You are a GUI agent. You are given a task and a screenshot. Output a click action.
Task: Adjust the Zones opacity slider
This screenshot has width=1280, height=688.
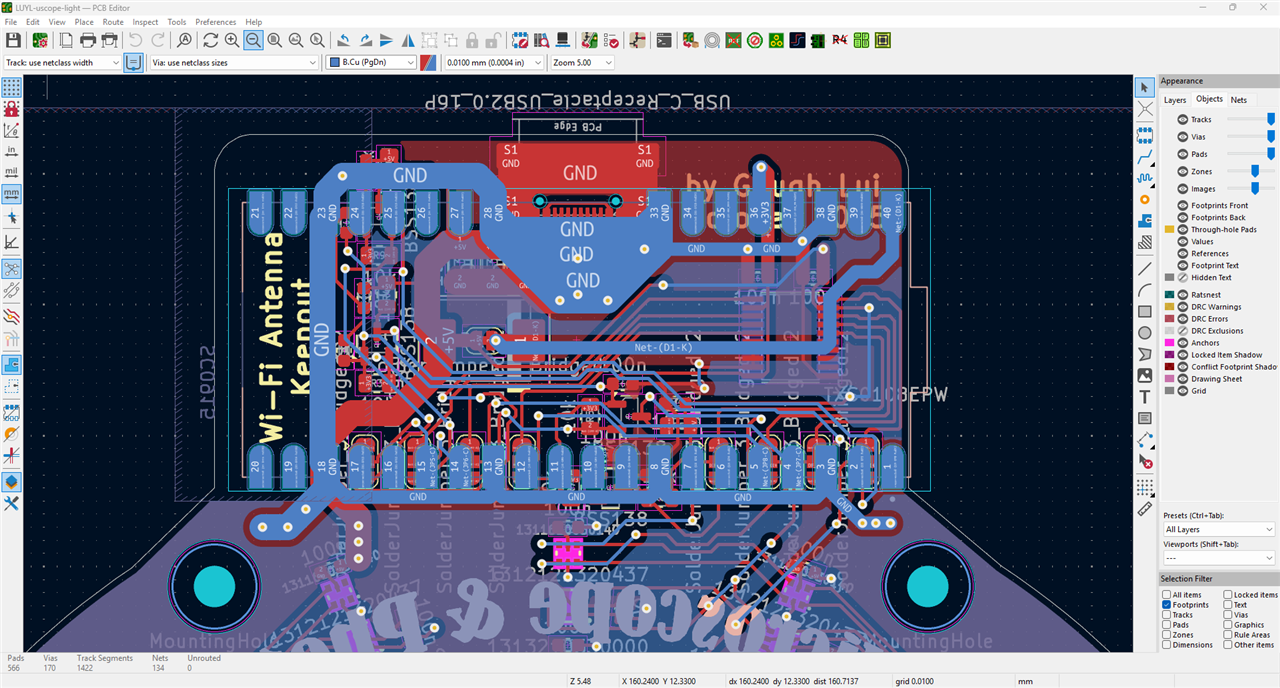[1250, 172]
